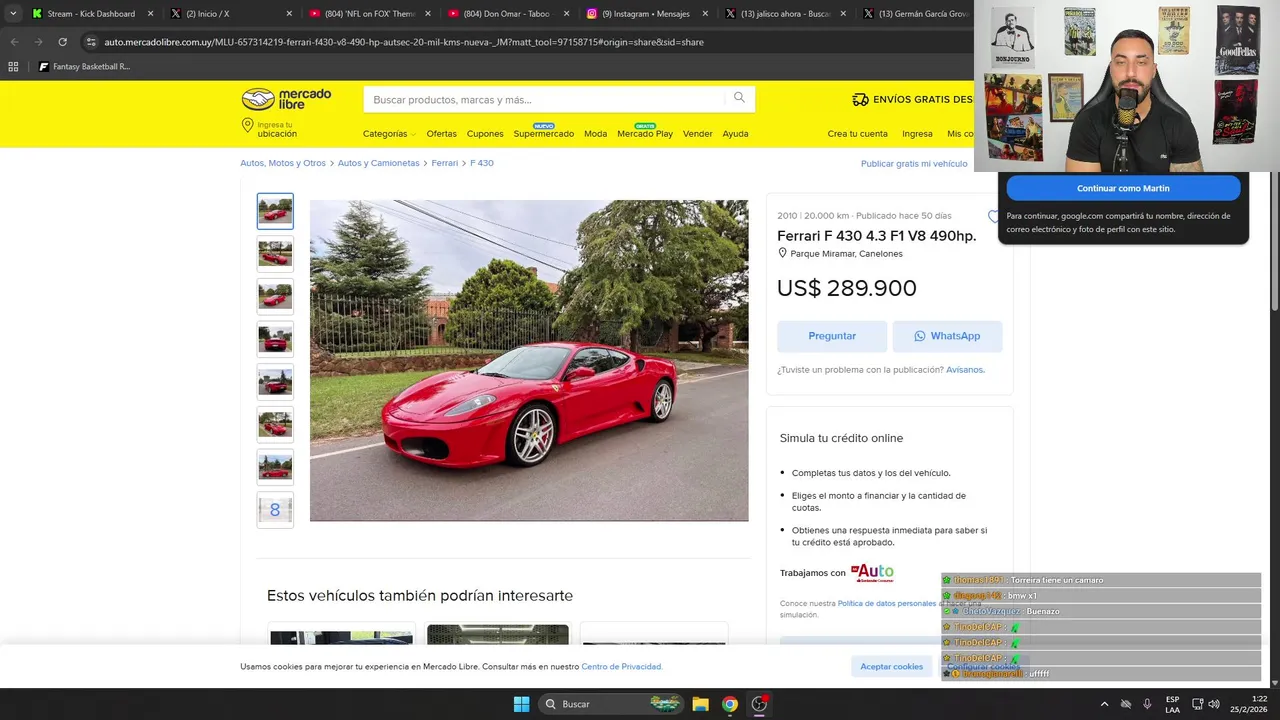1280x720 pixels.
Task: Open Ofertas menu item
Action: [441, 134]
